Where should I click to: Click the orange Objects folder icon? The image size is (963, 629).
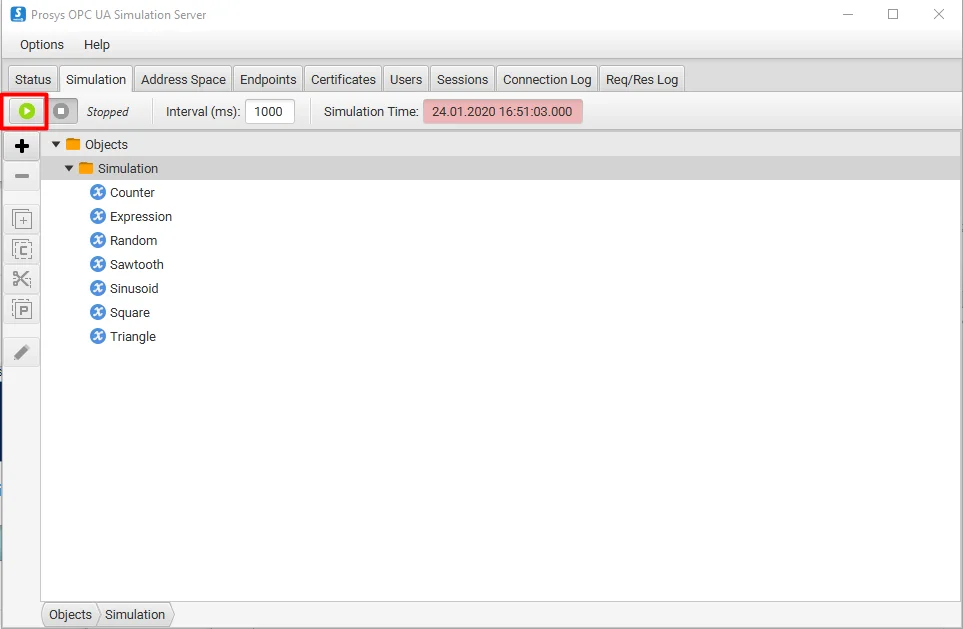pyautogui.click(x=73, y=144)
